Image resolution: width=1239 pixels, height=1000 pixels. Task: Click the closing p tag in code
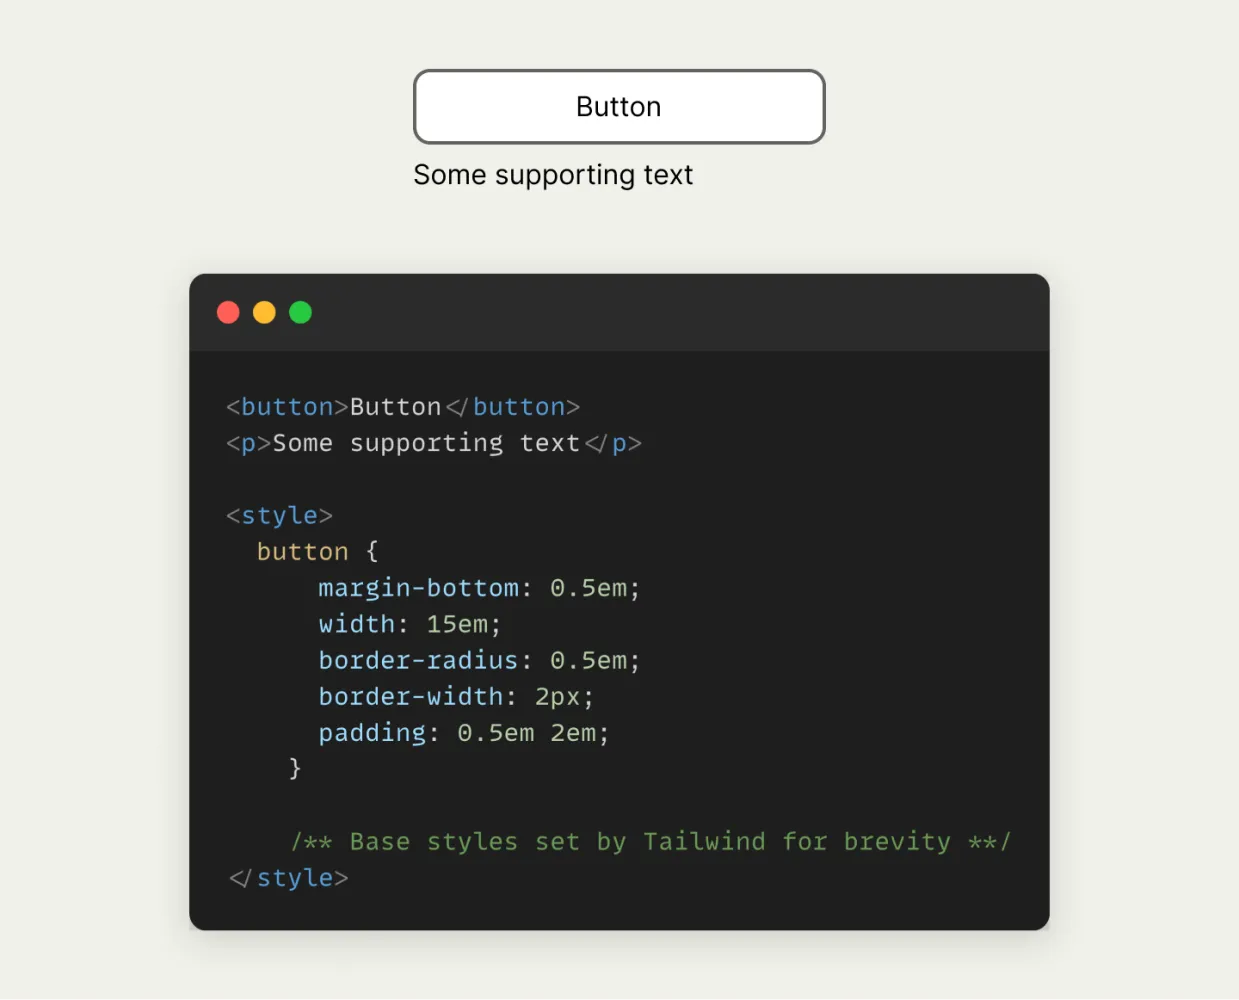(x=613, y=443)
